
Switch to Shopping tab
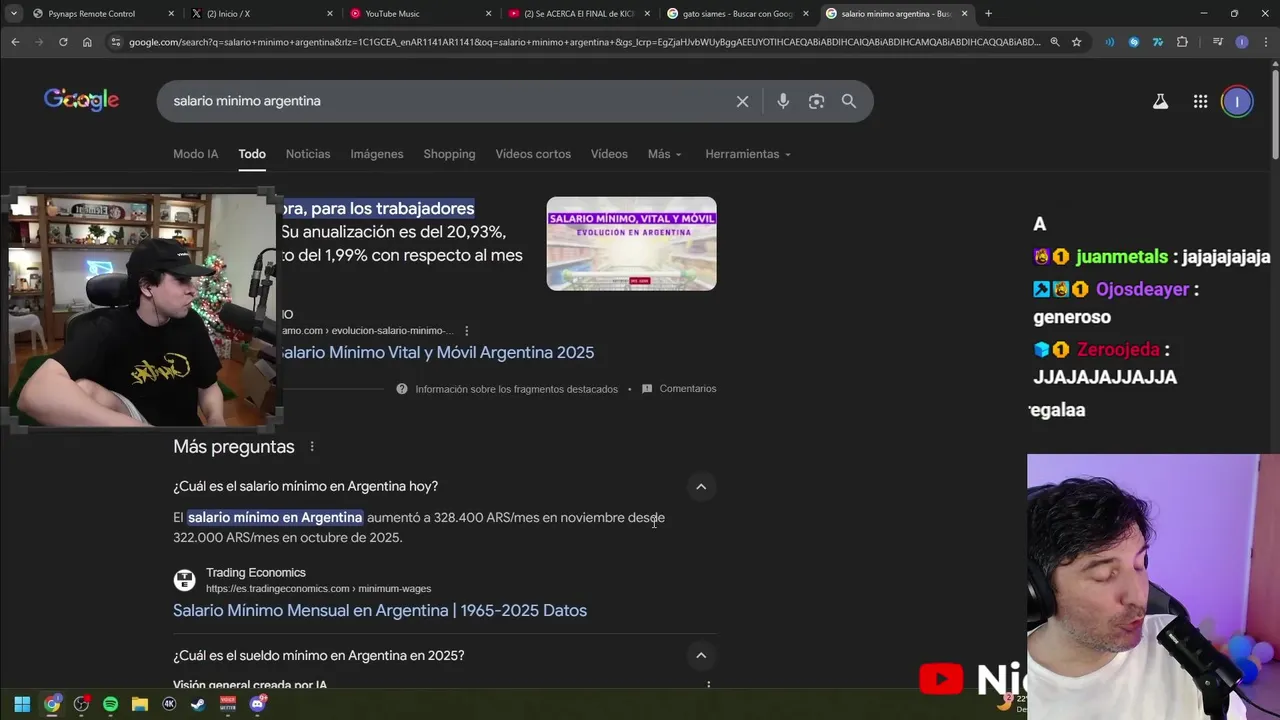pos(449,154)
